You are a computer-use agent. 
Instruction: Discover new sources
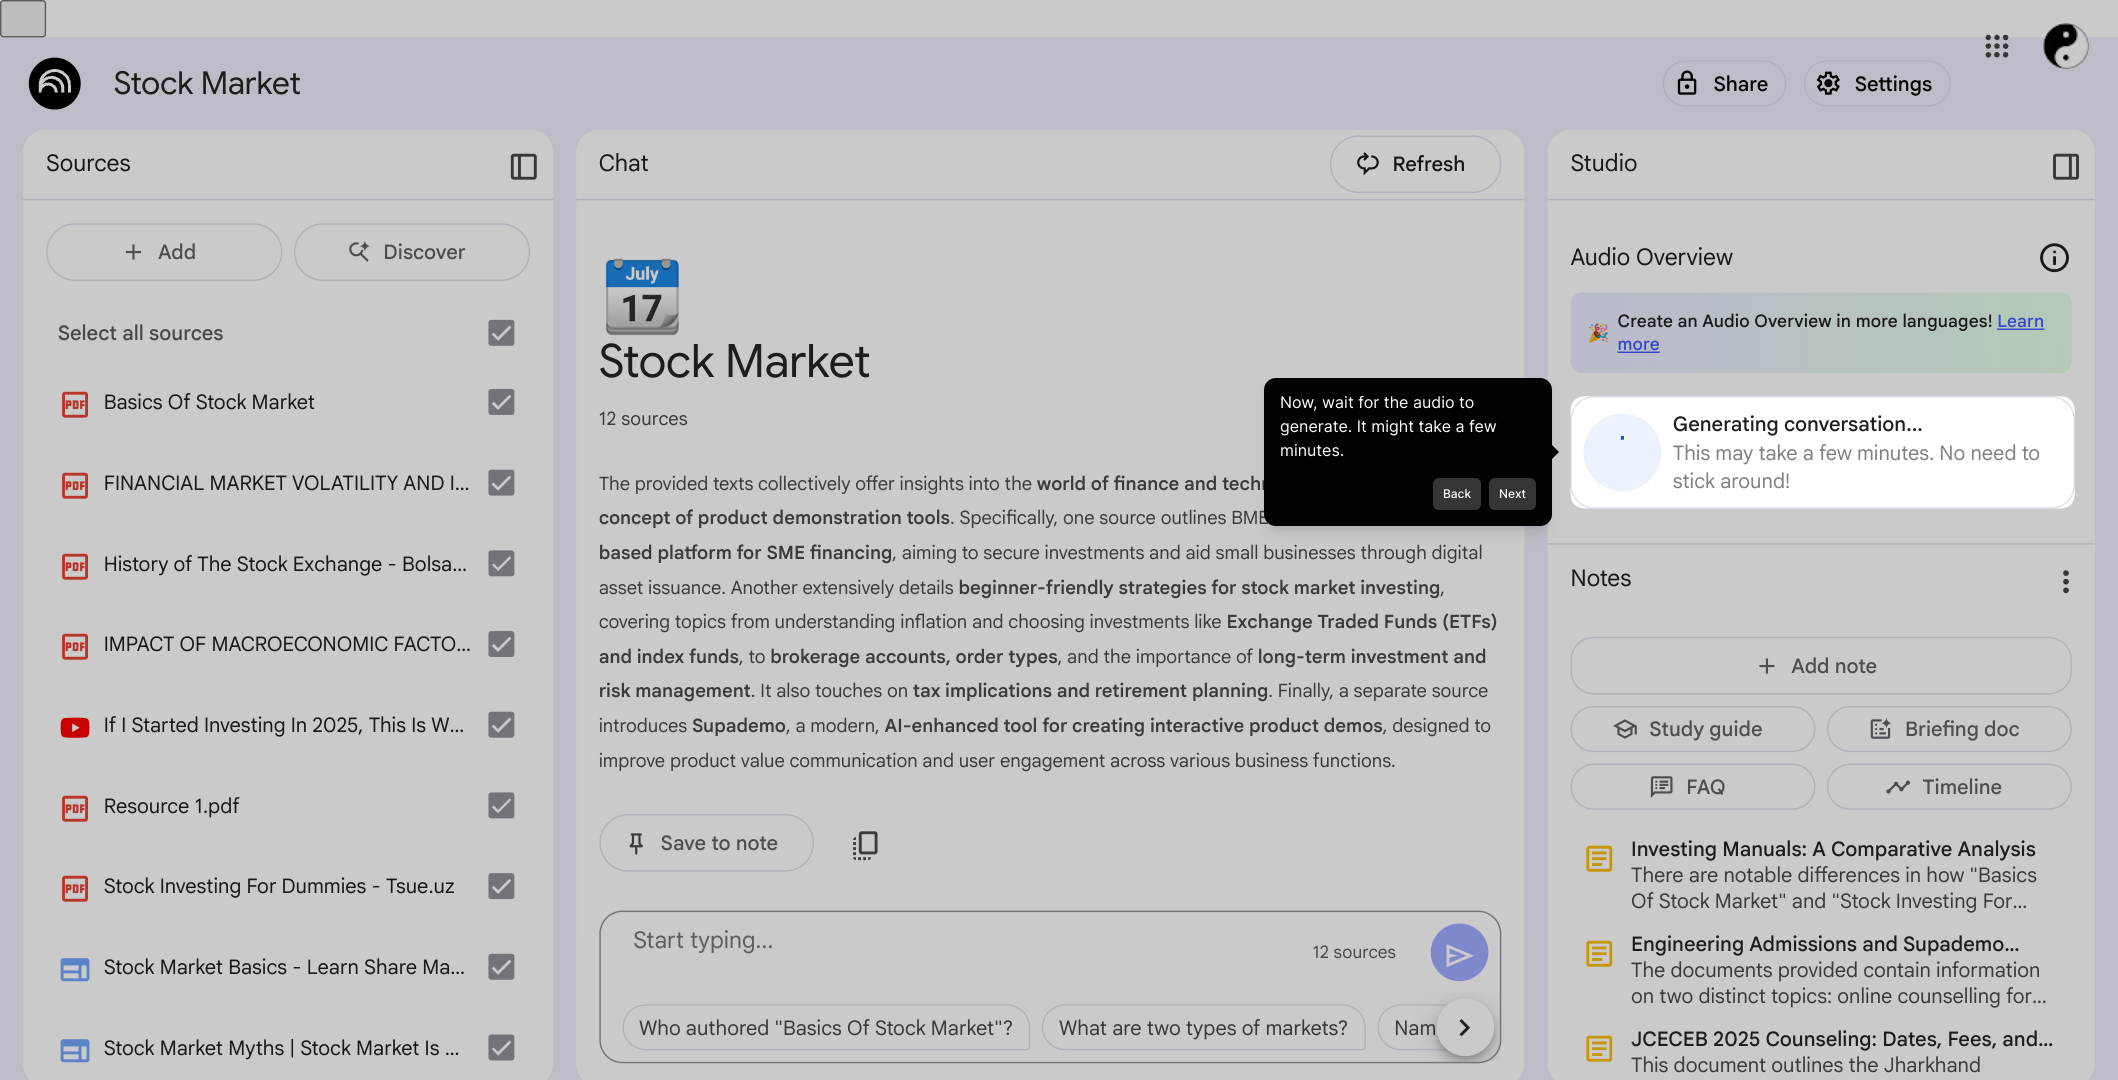411,252
